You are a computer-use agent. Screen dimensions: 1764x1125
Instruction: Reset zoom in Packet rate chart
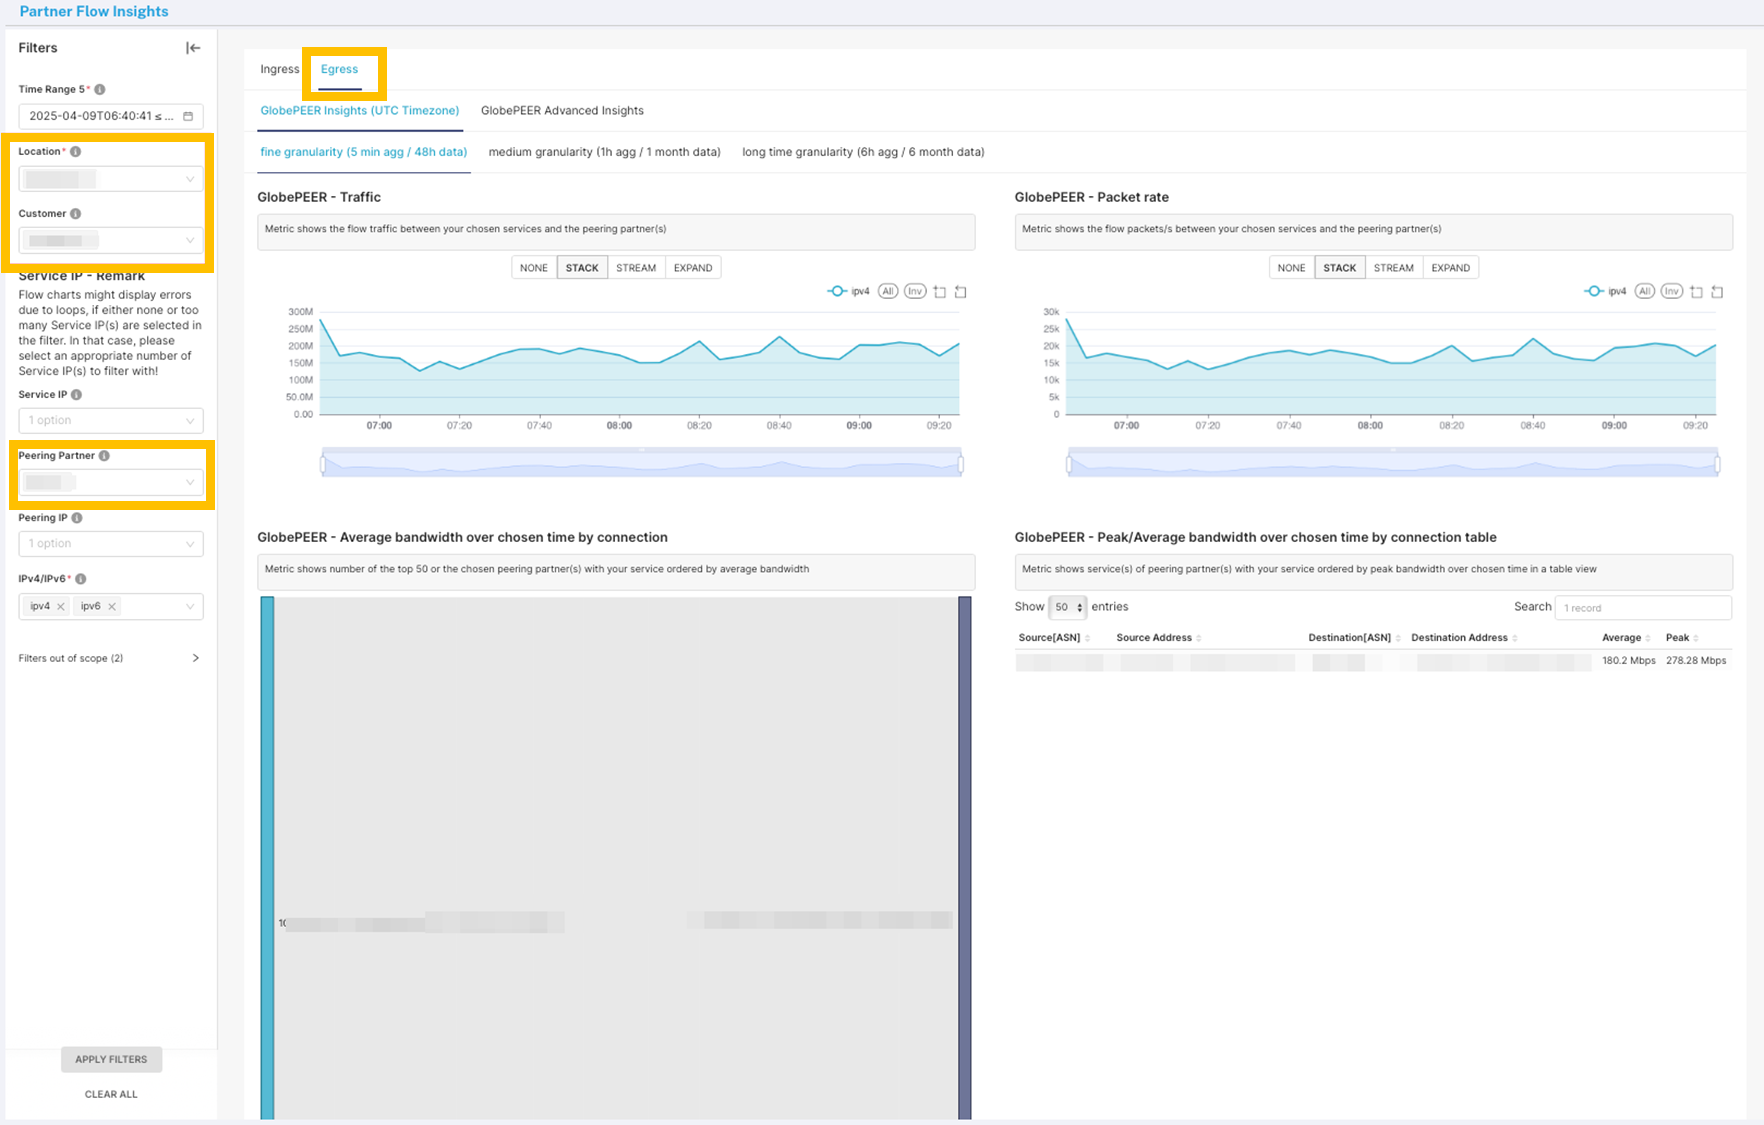click(x=1718, y=291)
